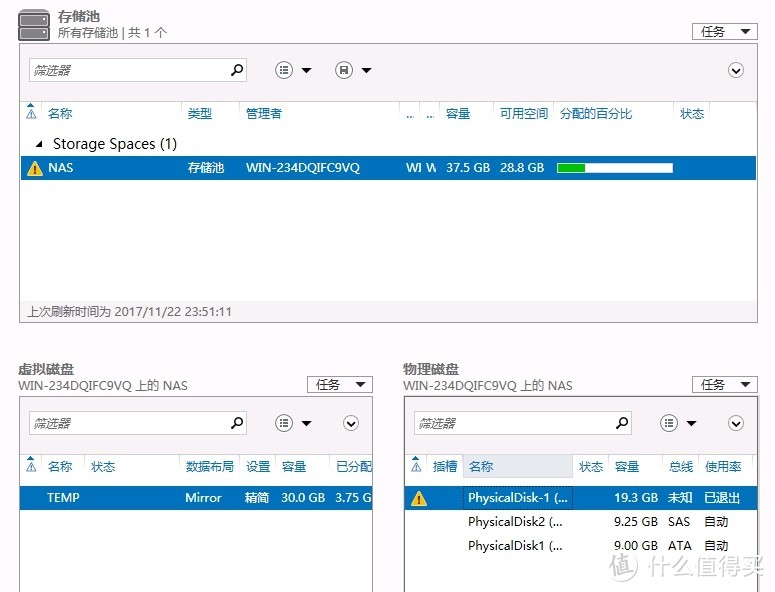Click search icon in storage pool filter
This screenshot has width=775, height=592.
237,70
